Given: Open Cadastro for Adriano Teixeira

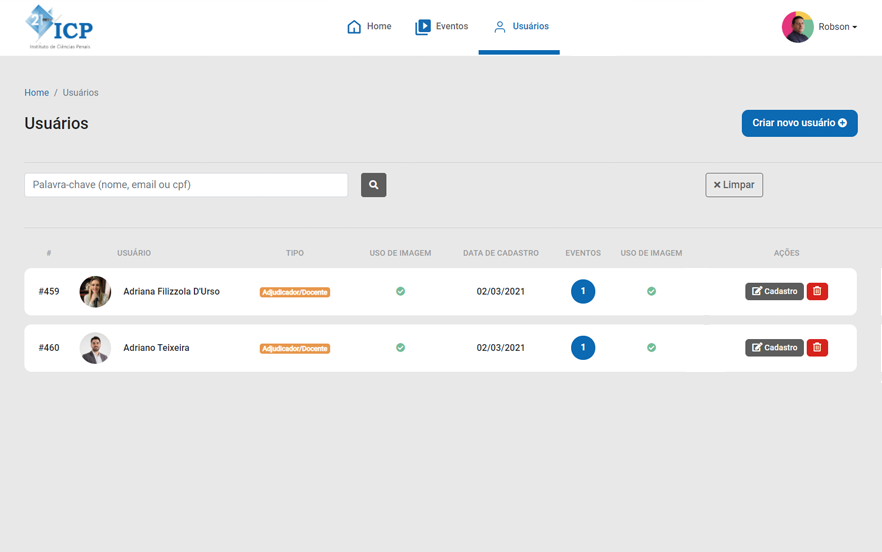Looking at the screenshot, I should [x=774, y=348].
